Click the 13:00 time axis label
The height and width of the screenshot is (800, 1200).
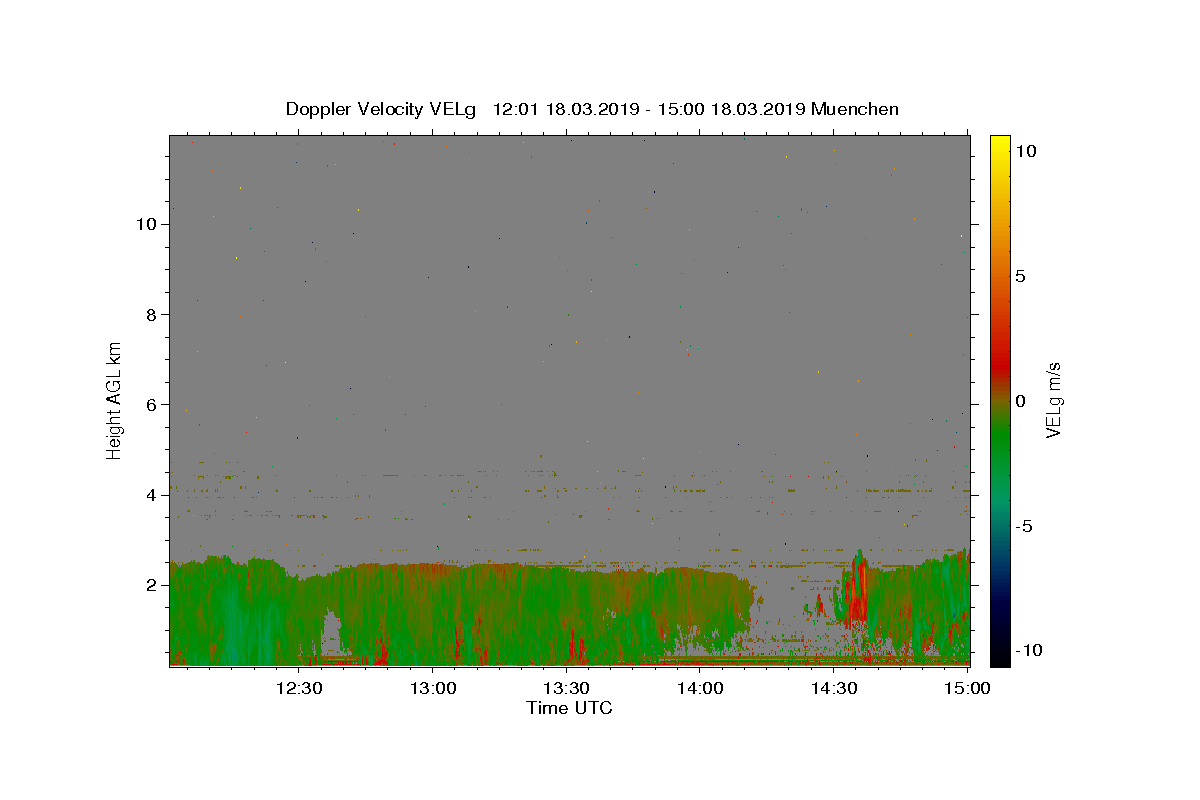tap(433, 688)
